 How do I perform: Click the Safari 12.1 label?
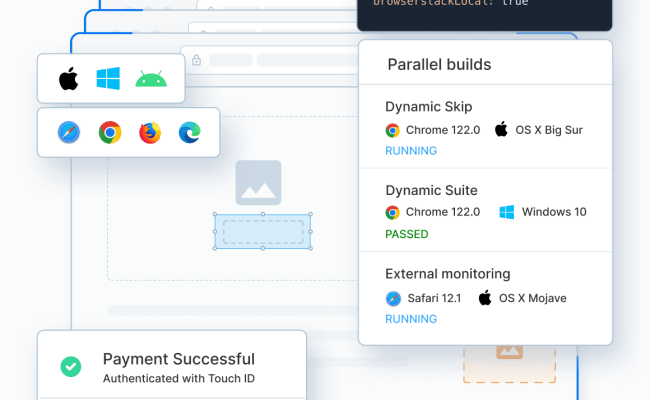(434, 298)
